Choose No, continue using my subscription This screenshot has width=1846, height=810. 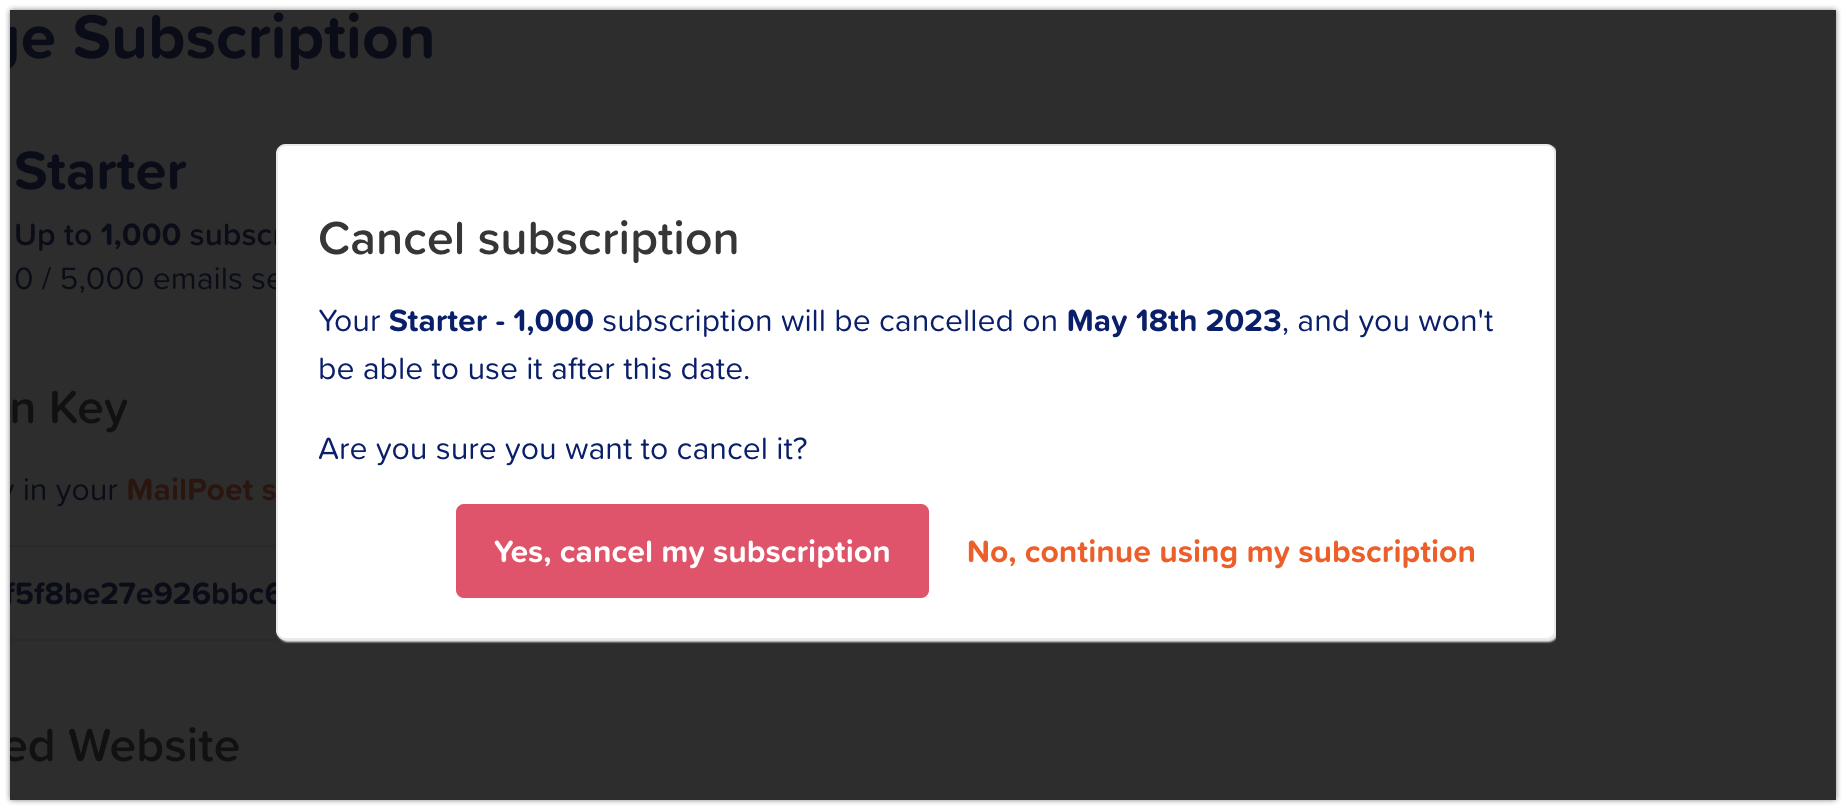(x=1221, y=552)
